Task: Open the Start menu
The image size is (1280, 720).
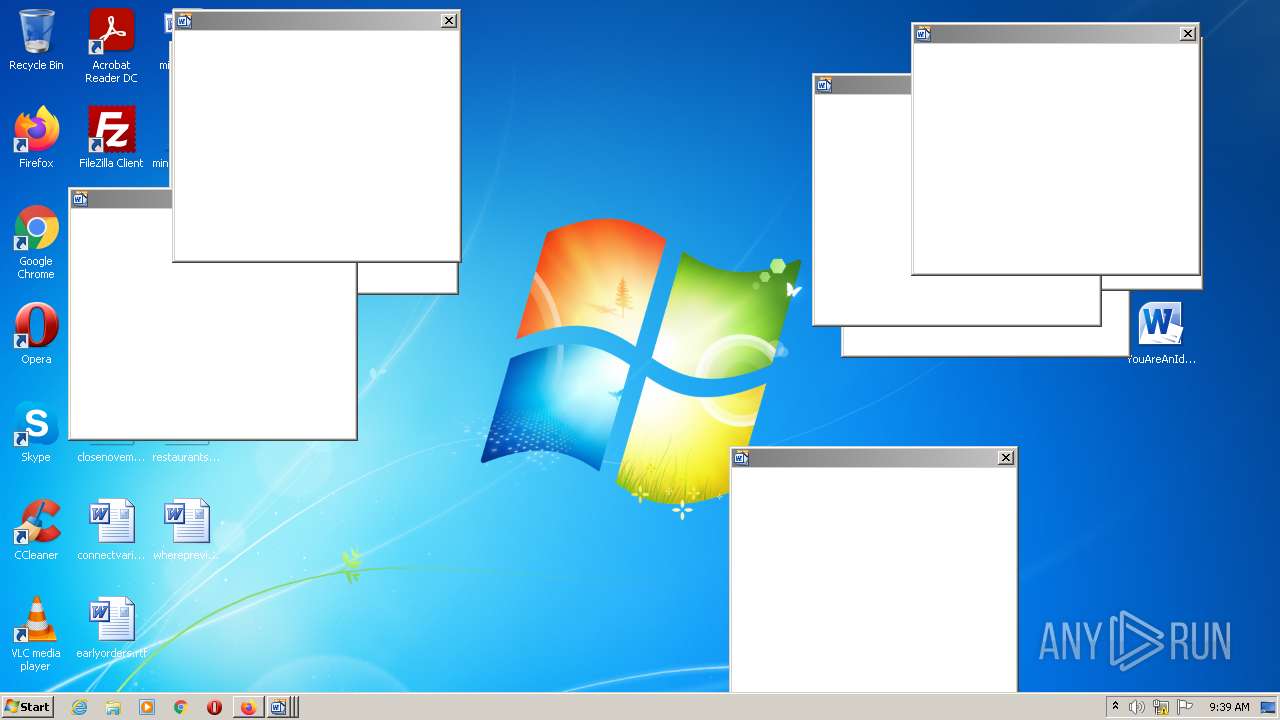Action: (28, 707)
